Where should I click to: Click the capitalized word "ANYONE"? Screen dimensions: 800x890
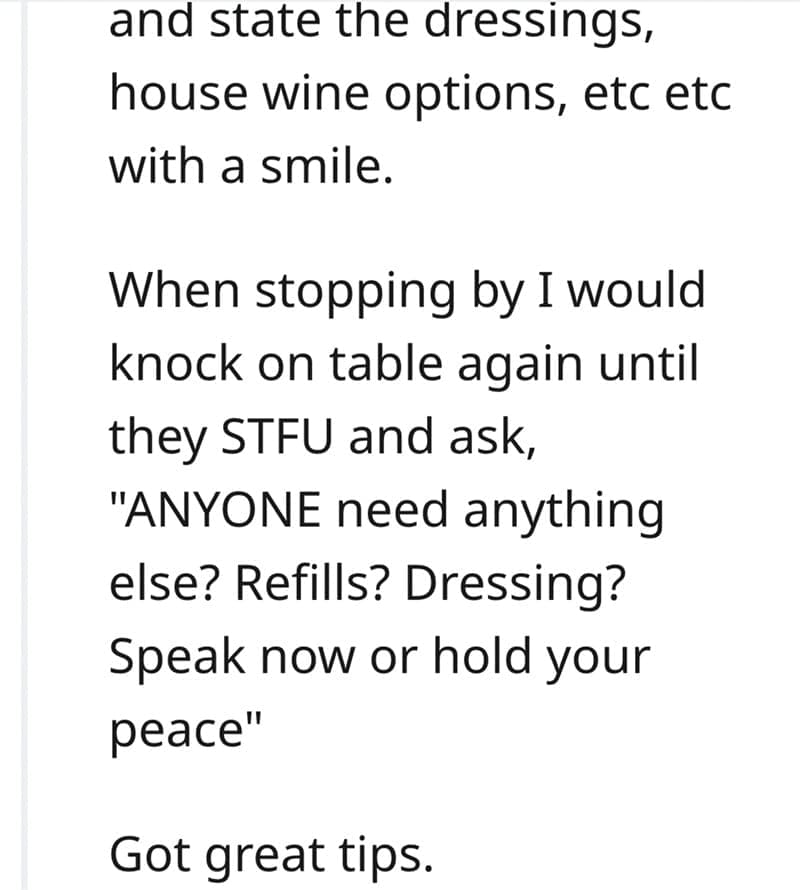pos(231,511)
